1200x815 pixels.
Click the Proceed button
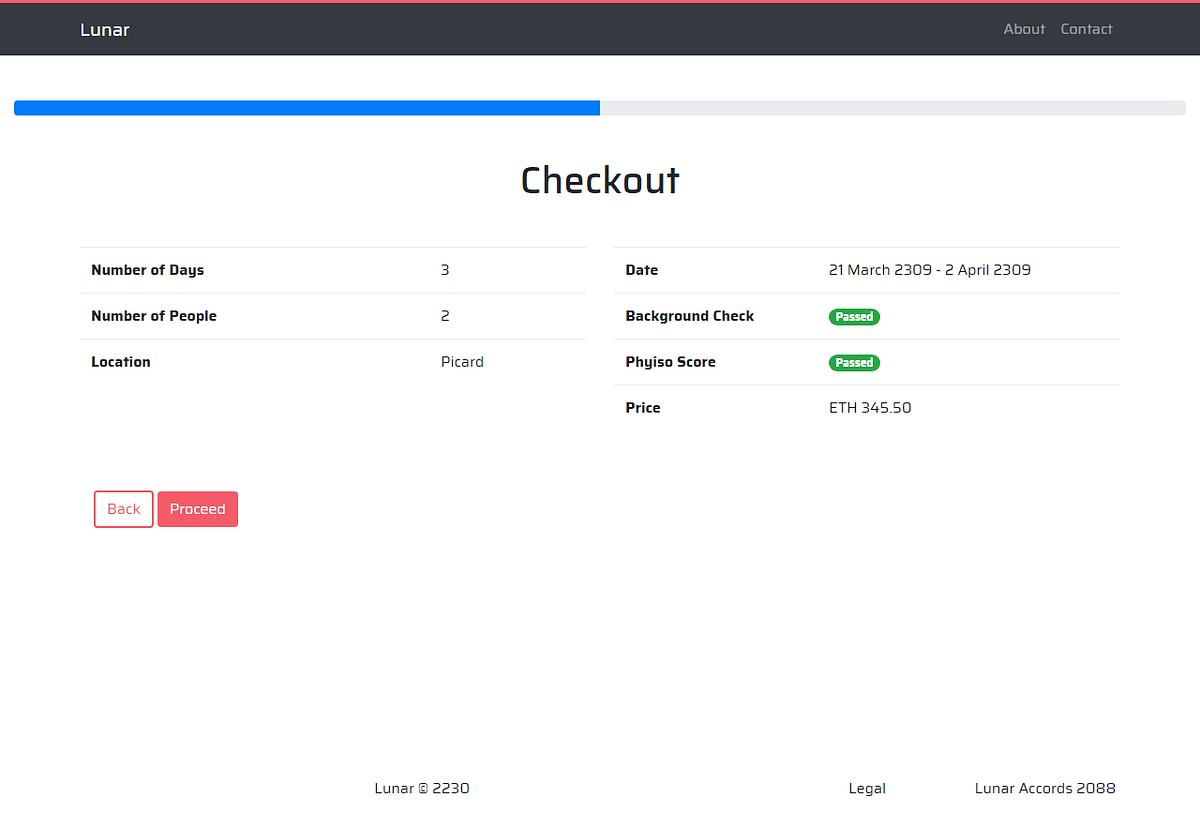197,509
